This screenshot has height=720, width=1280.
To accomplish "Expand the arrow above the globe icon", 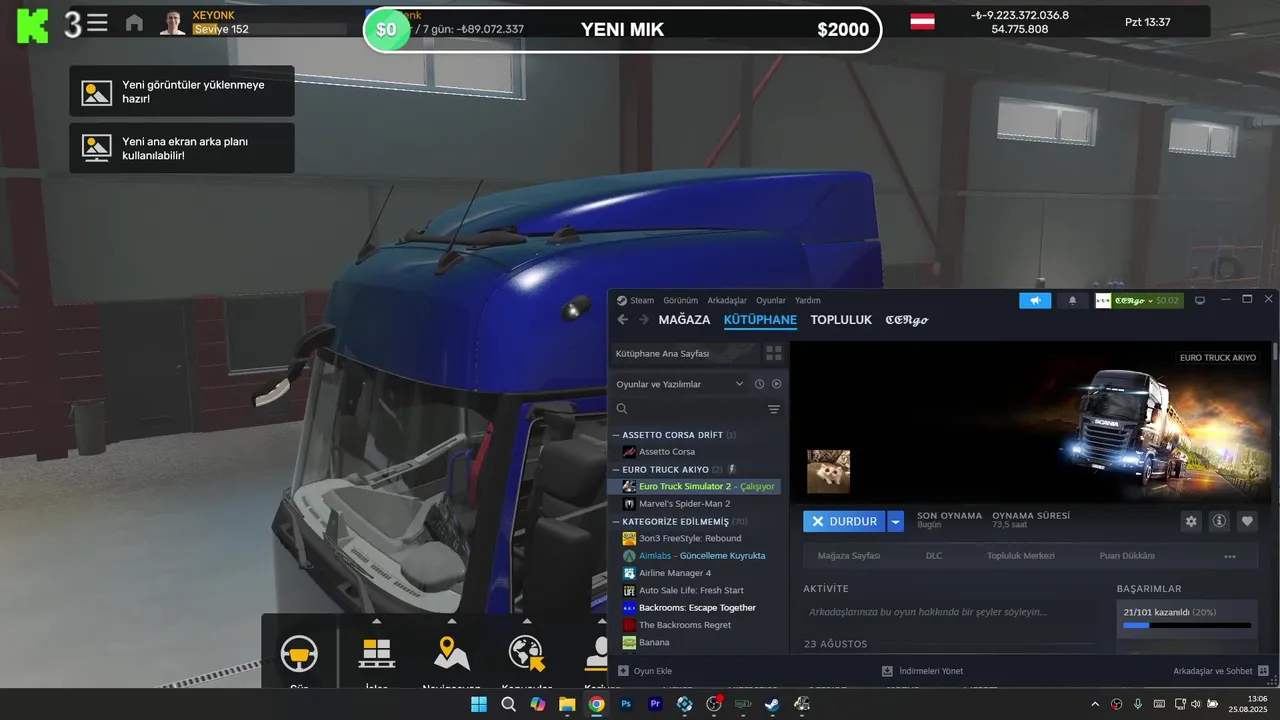I will (x=527, y=622).
